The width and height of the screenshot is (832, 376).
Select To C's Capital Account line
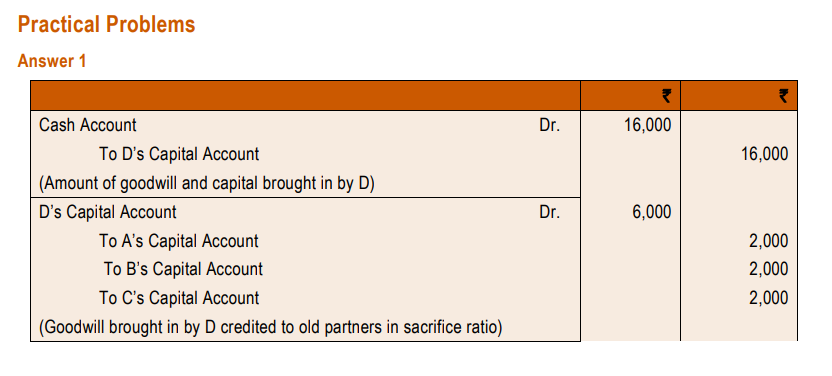coord(179,298)
